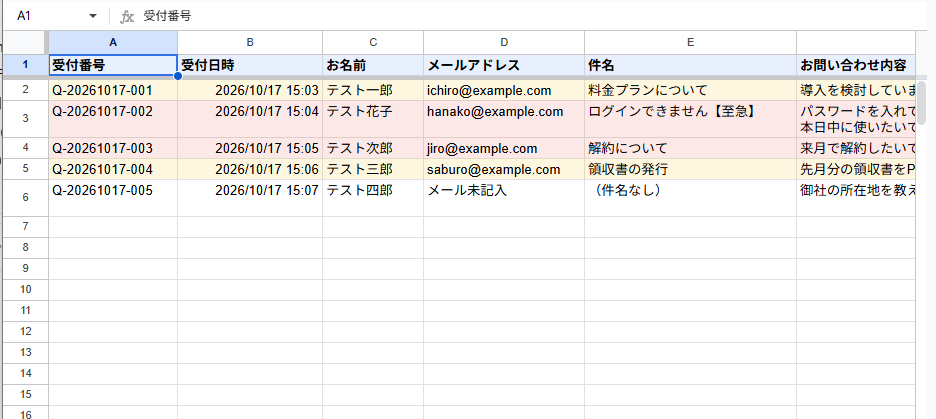Screen dimensions: 936x419
Task: Select header cell 件名
Action: (690, 65)
